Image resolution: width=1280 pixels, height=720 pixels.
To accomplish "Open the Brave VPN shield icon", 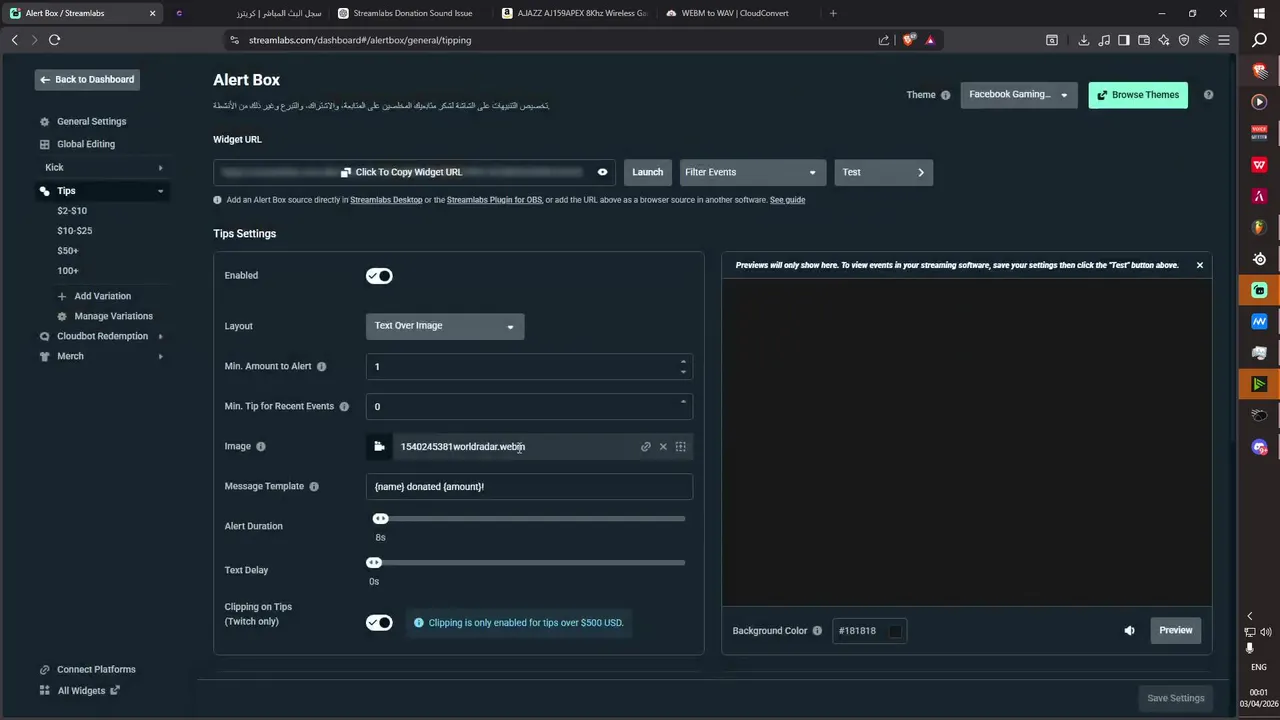I will 1184,40.
